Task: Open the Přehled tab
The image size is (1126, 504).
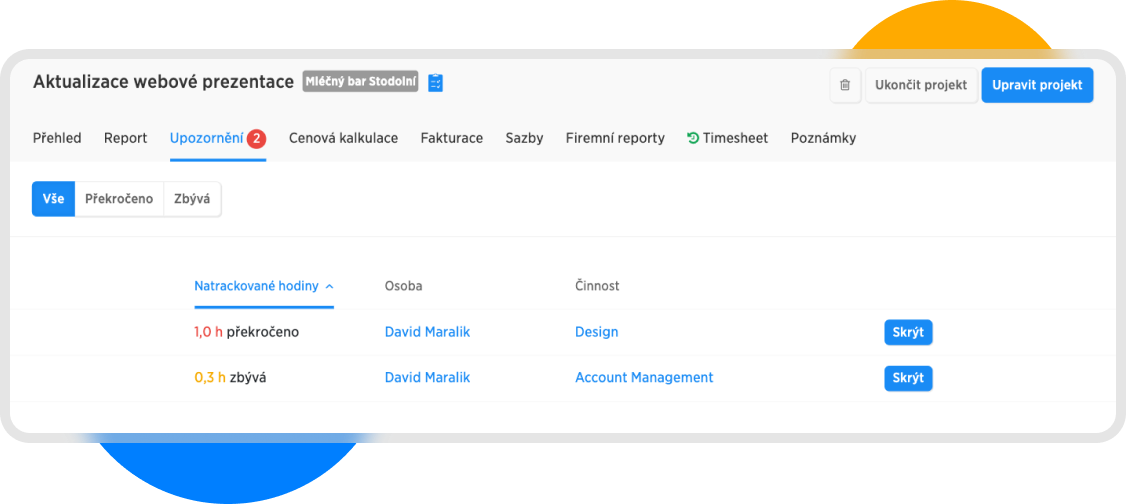Action: pyautogui.click(x=57, y=139)
